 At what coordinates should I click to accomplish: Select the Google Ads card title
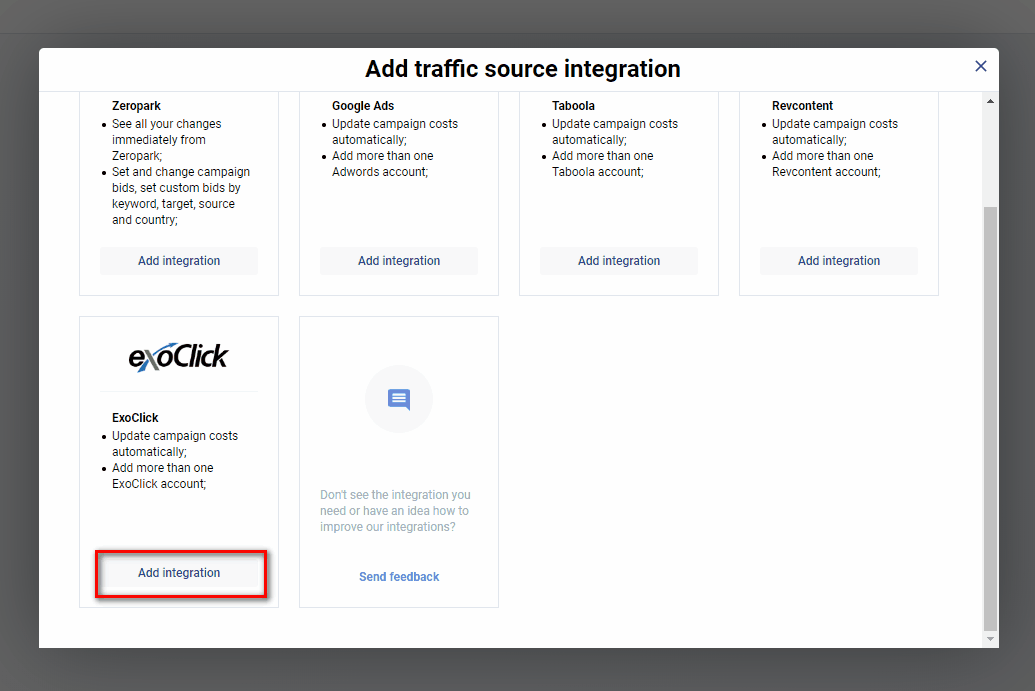coord(363,106)
